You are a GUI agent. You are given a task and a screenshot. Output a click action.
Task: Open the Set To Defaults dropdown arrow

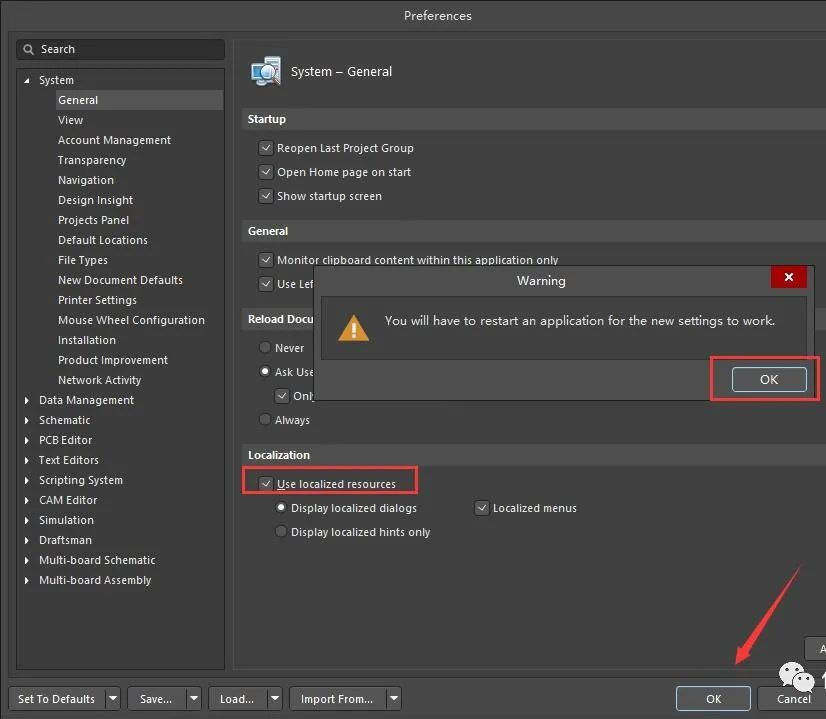[113, 698]
